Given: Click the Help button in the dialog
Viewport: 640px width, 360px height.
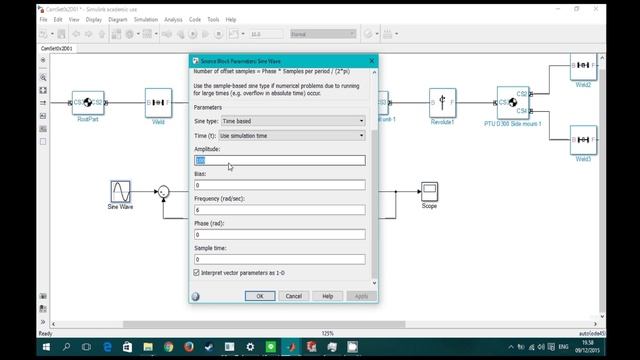Looking at the screenshot, I should (327, 296).
